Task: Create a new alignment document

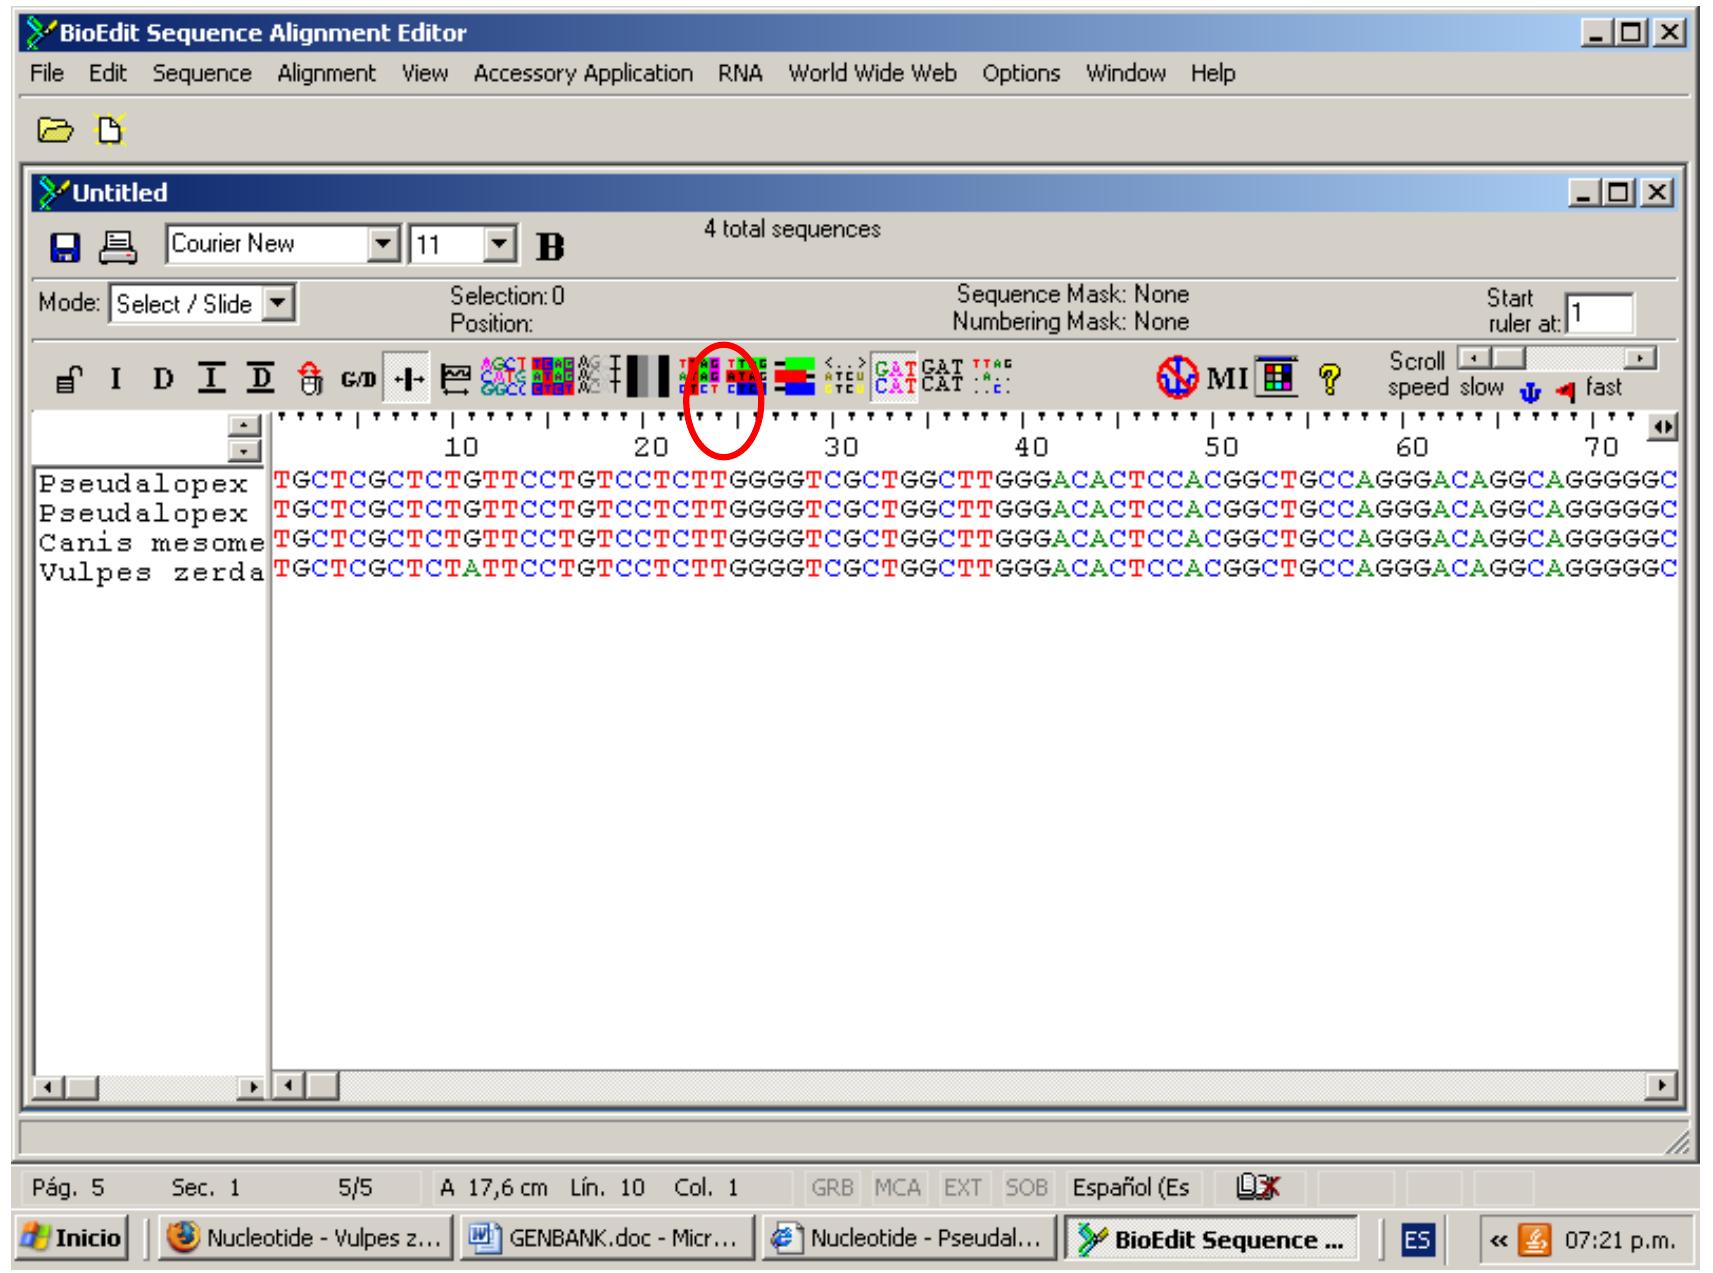Action: (x=108, y=130)
